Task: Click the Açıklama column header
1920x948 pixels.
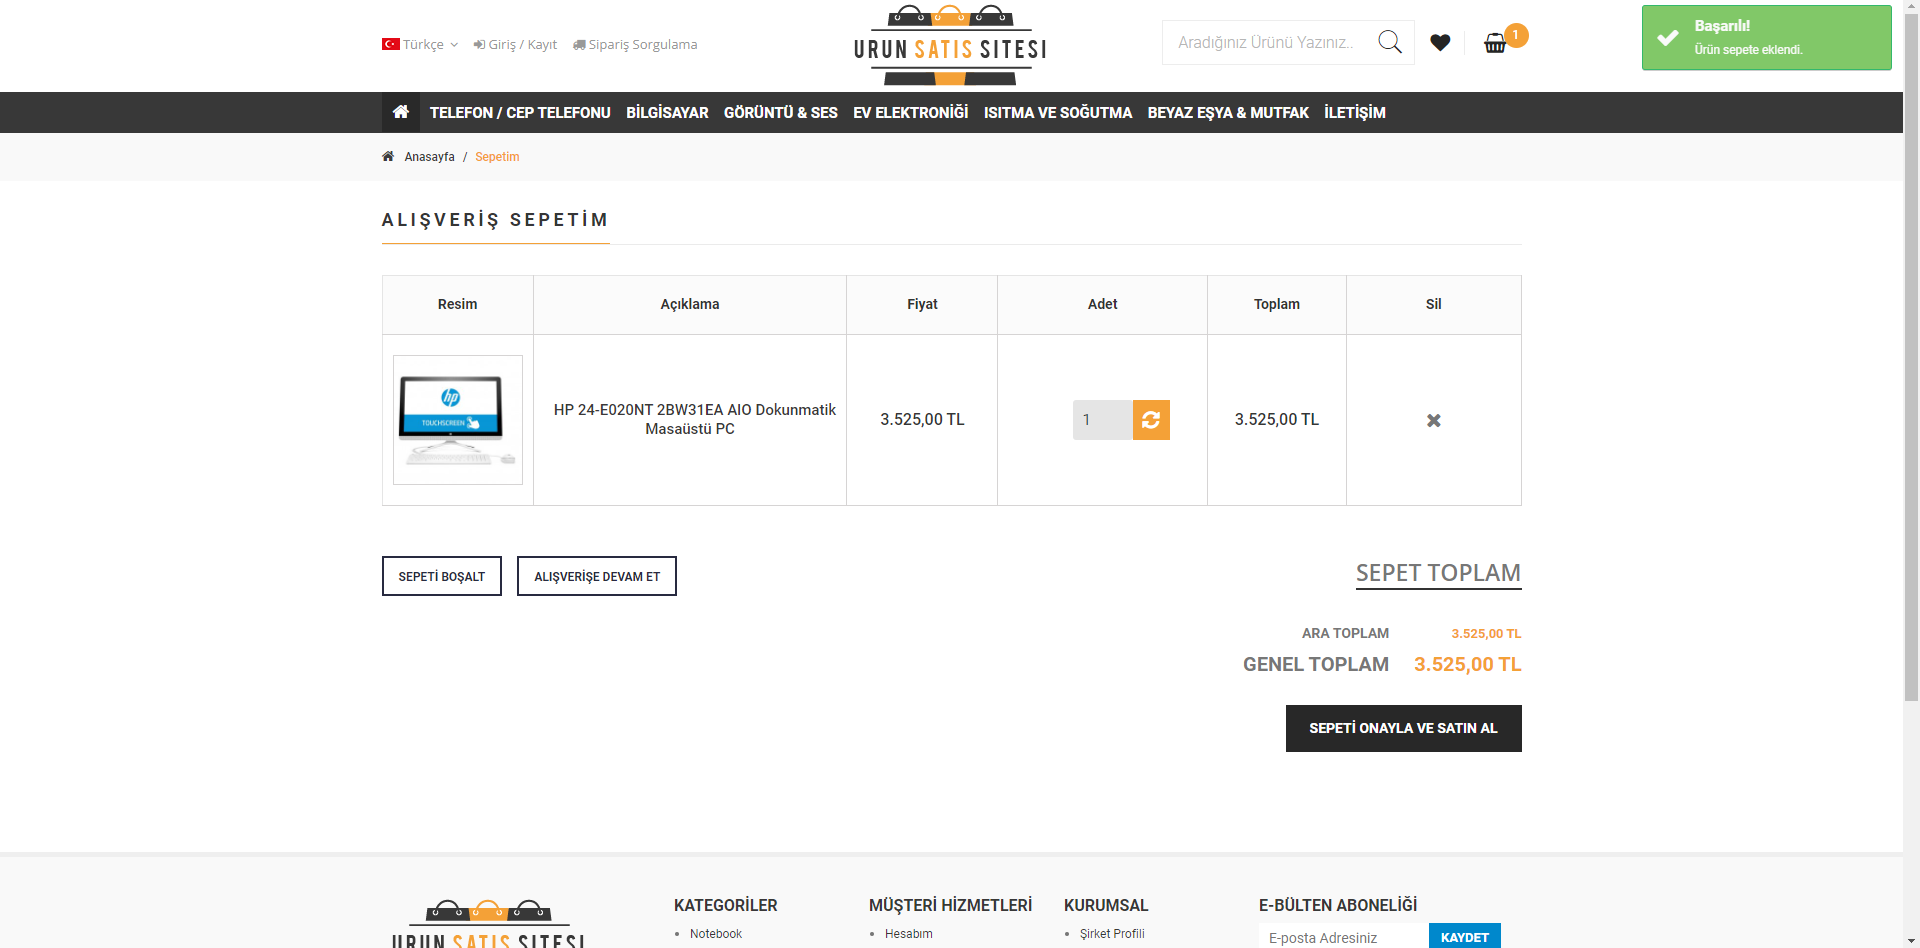Action: [x=690, y=304]
